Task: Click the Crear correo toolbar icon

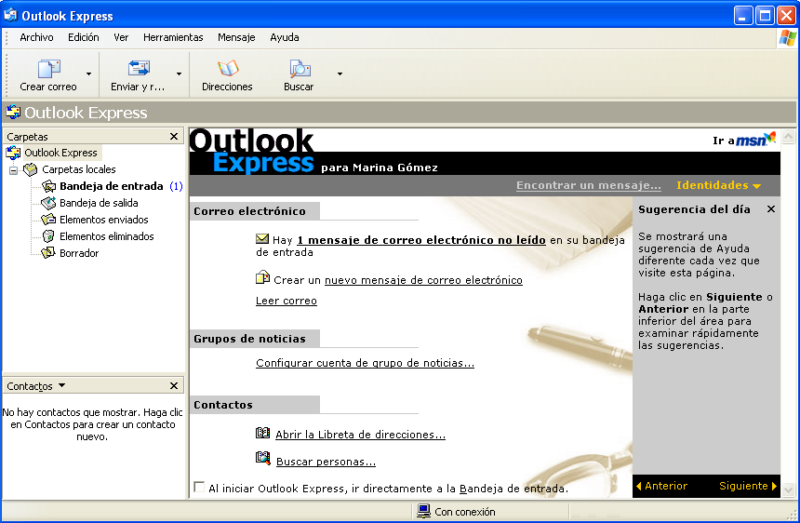Action: [49, 68]
